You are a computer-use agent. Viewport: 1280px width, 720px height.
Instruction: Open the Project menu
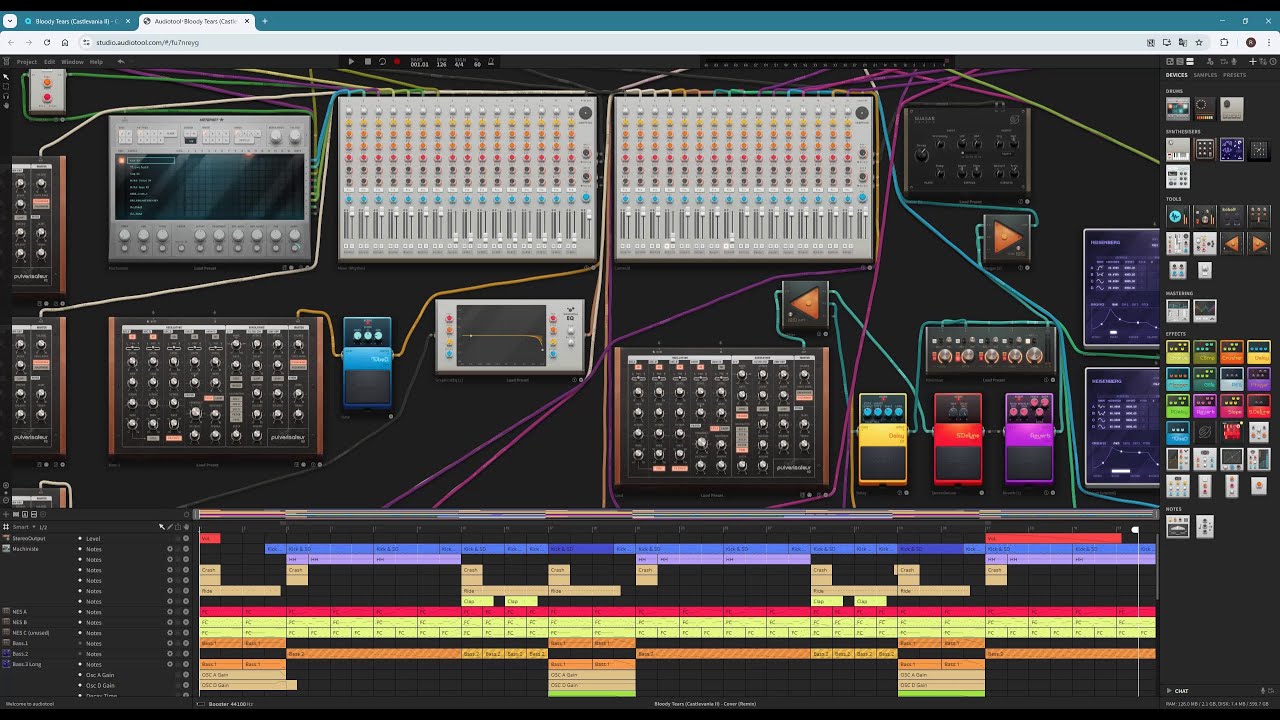point(26,62)
